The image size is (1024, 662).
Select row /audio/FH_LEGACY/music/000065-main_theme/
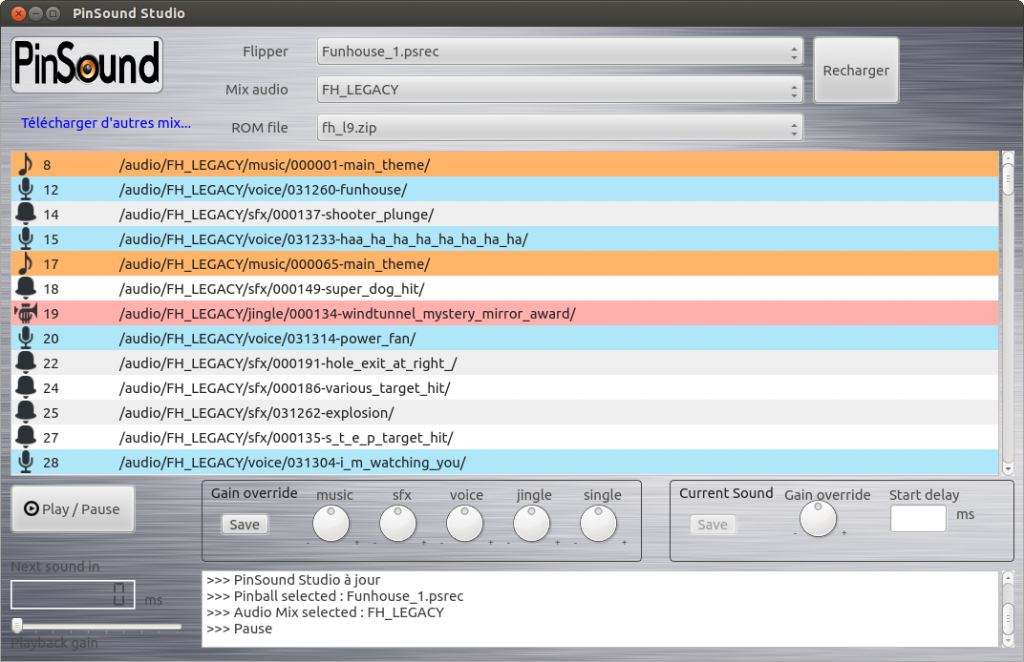click(505, 264)
